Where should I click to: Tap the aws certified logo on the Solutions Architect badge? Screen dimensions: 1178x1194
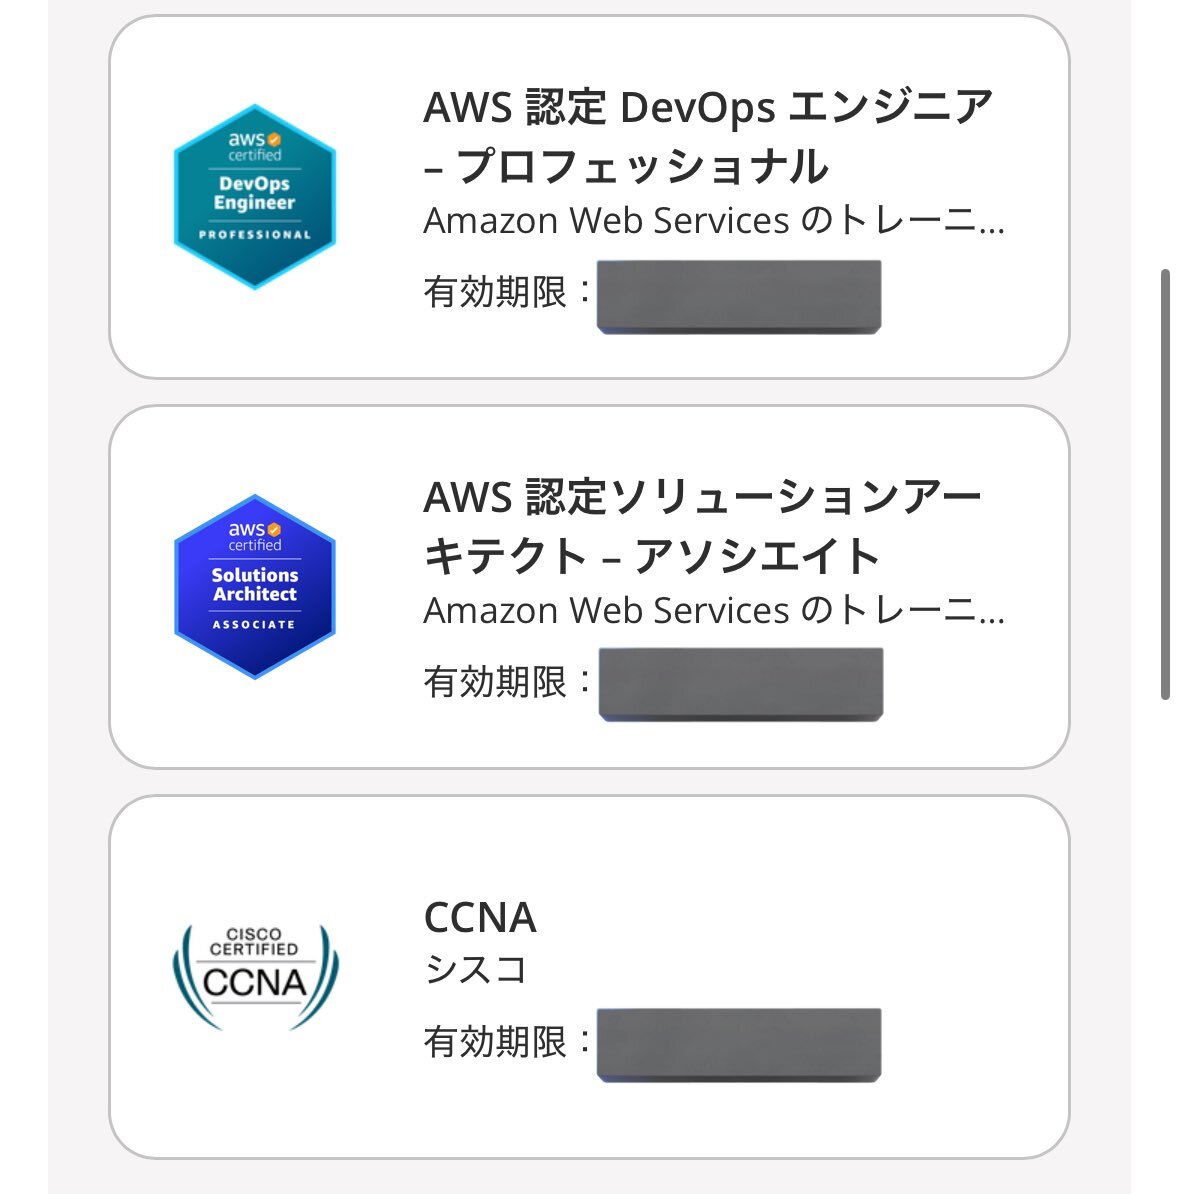click(x=255, y=536)
